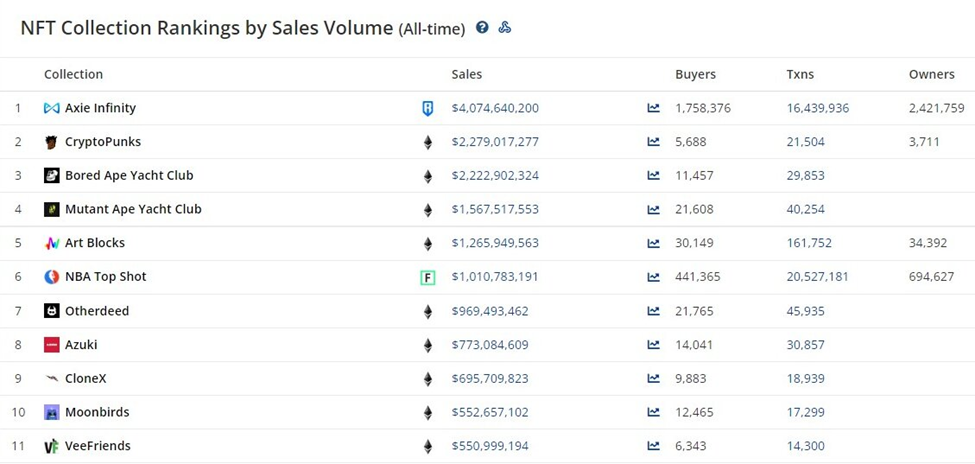
Task: Click the Ronin blockchain icon for Axie Infinity
Action: point(428,108)
